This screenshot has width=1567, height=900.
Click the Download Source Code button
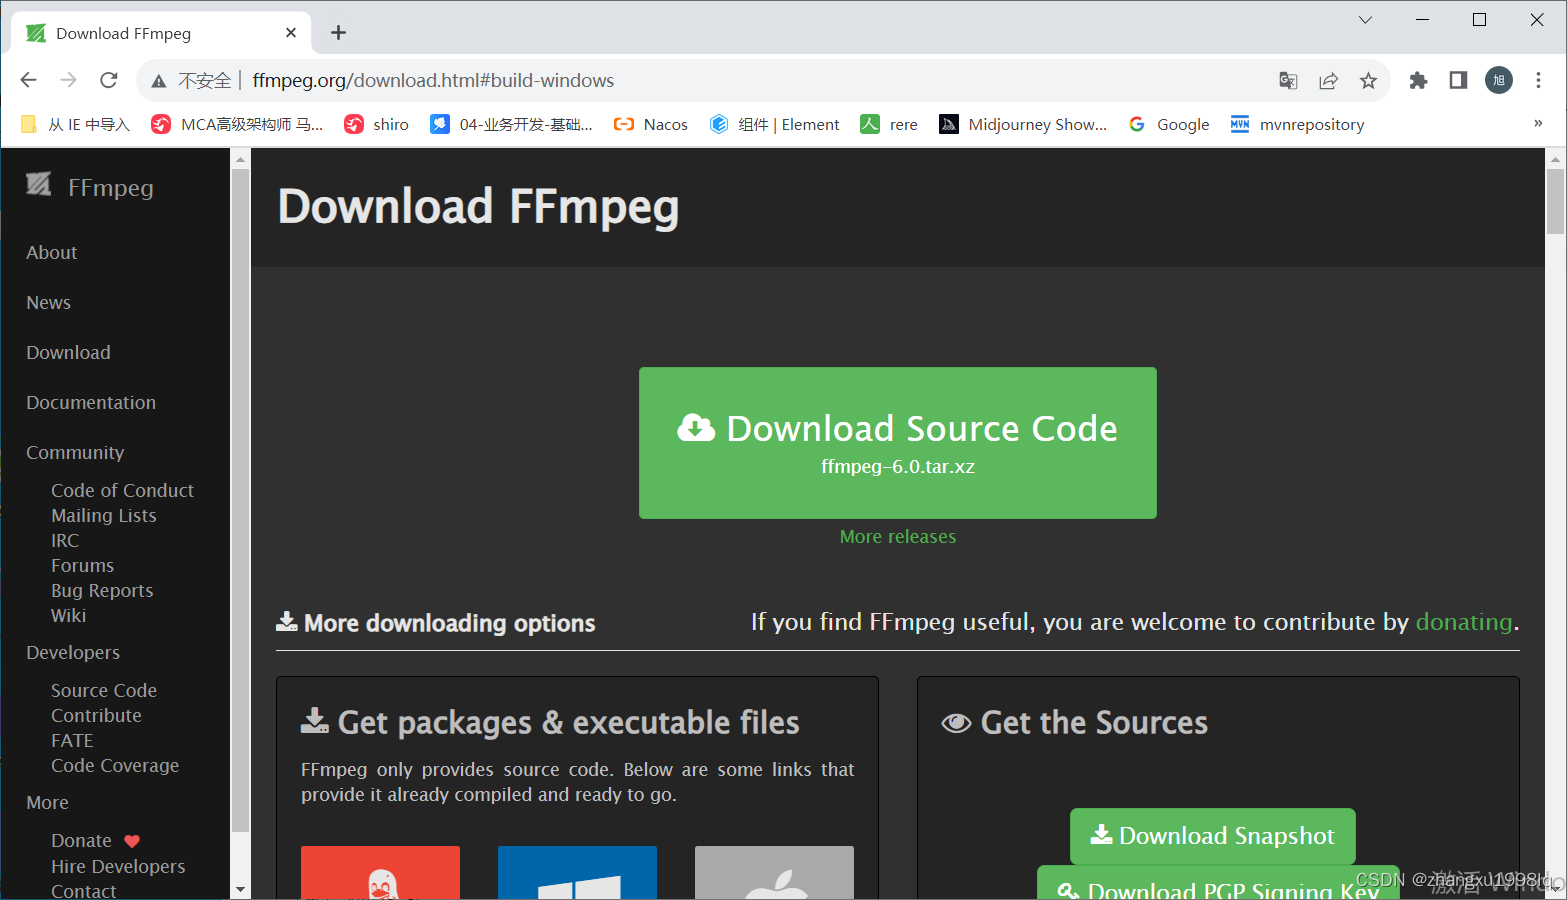(x=898, y=443)
